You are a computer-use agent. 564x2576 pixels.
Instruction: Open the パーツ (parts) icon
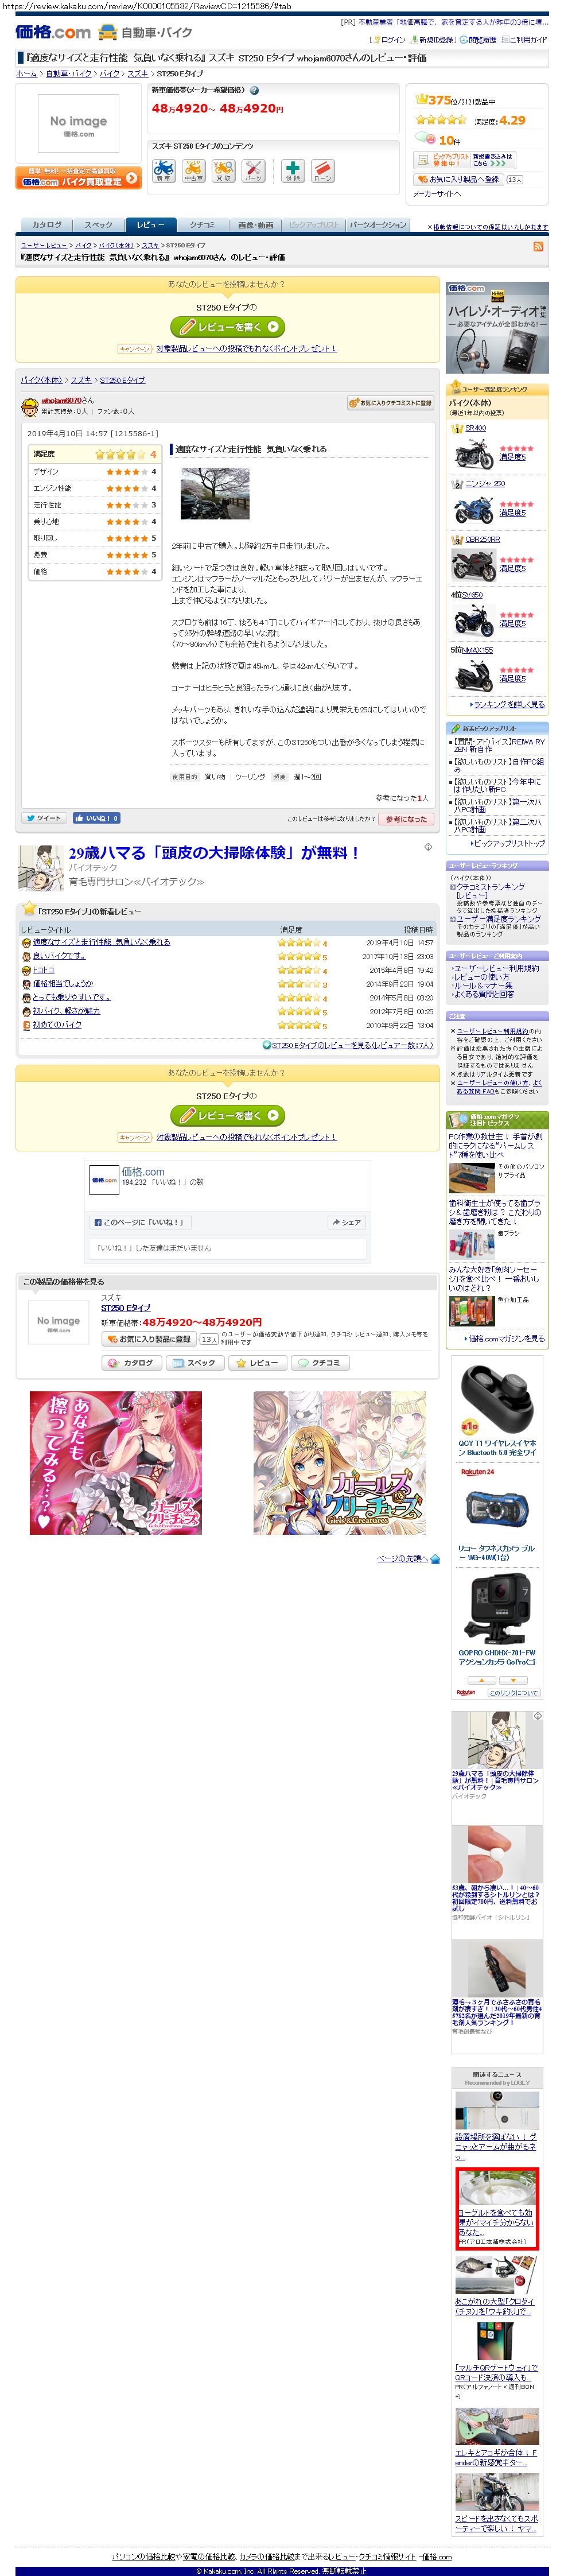coord(253,171)
